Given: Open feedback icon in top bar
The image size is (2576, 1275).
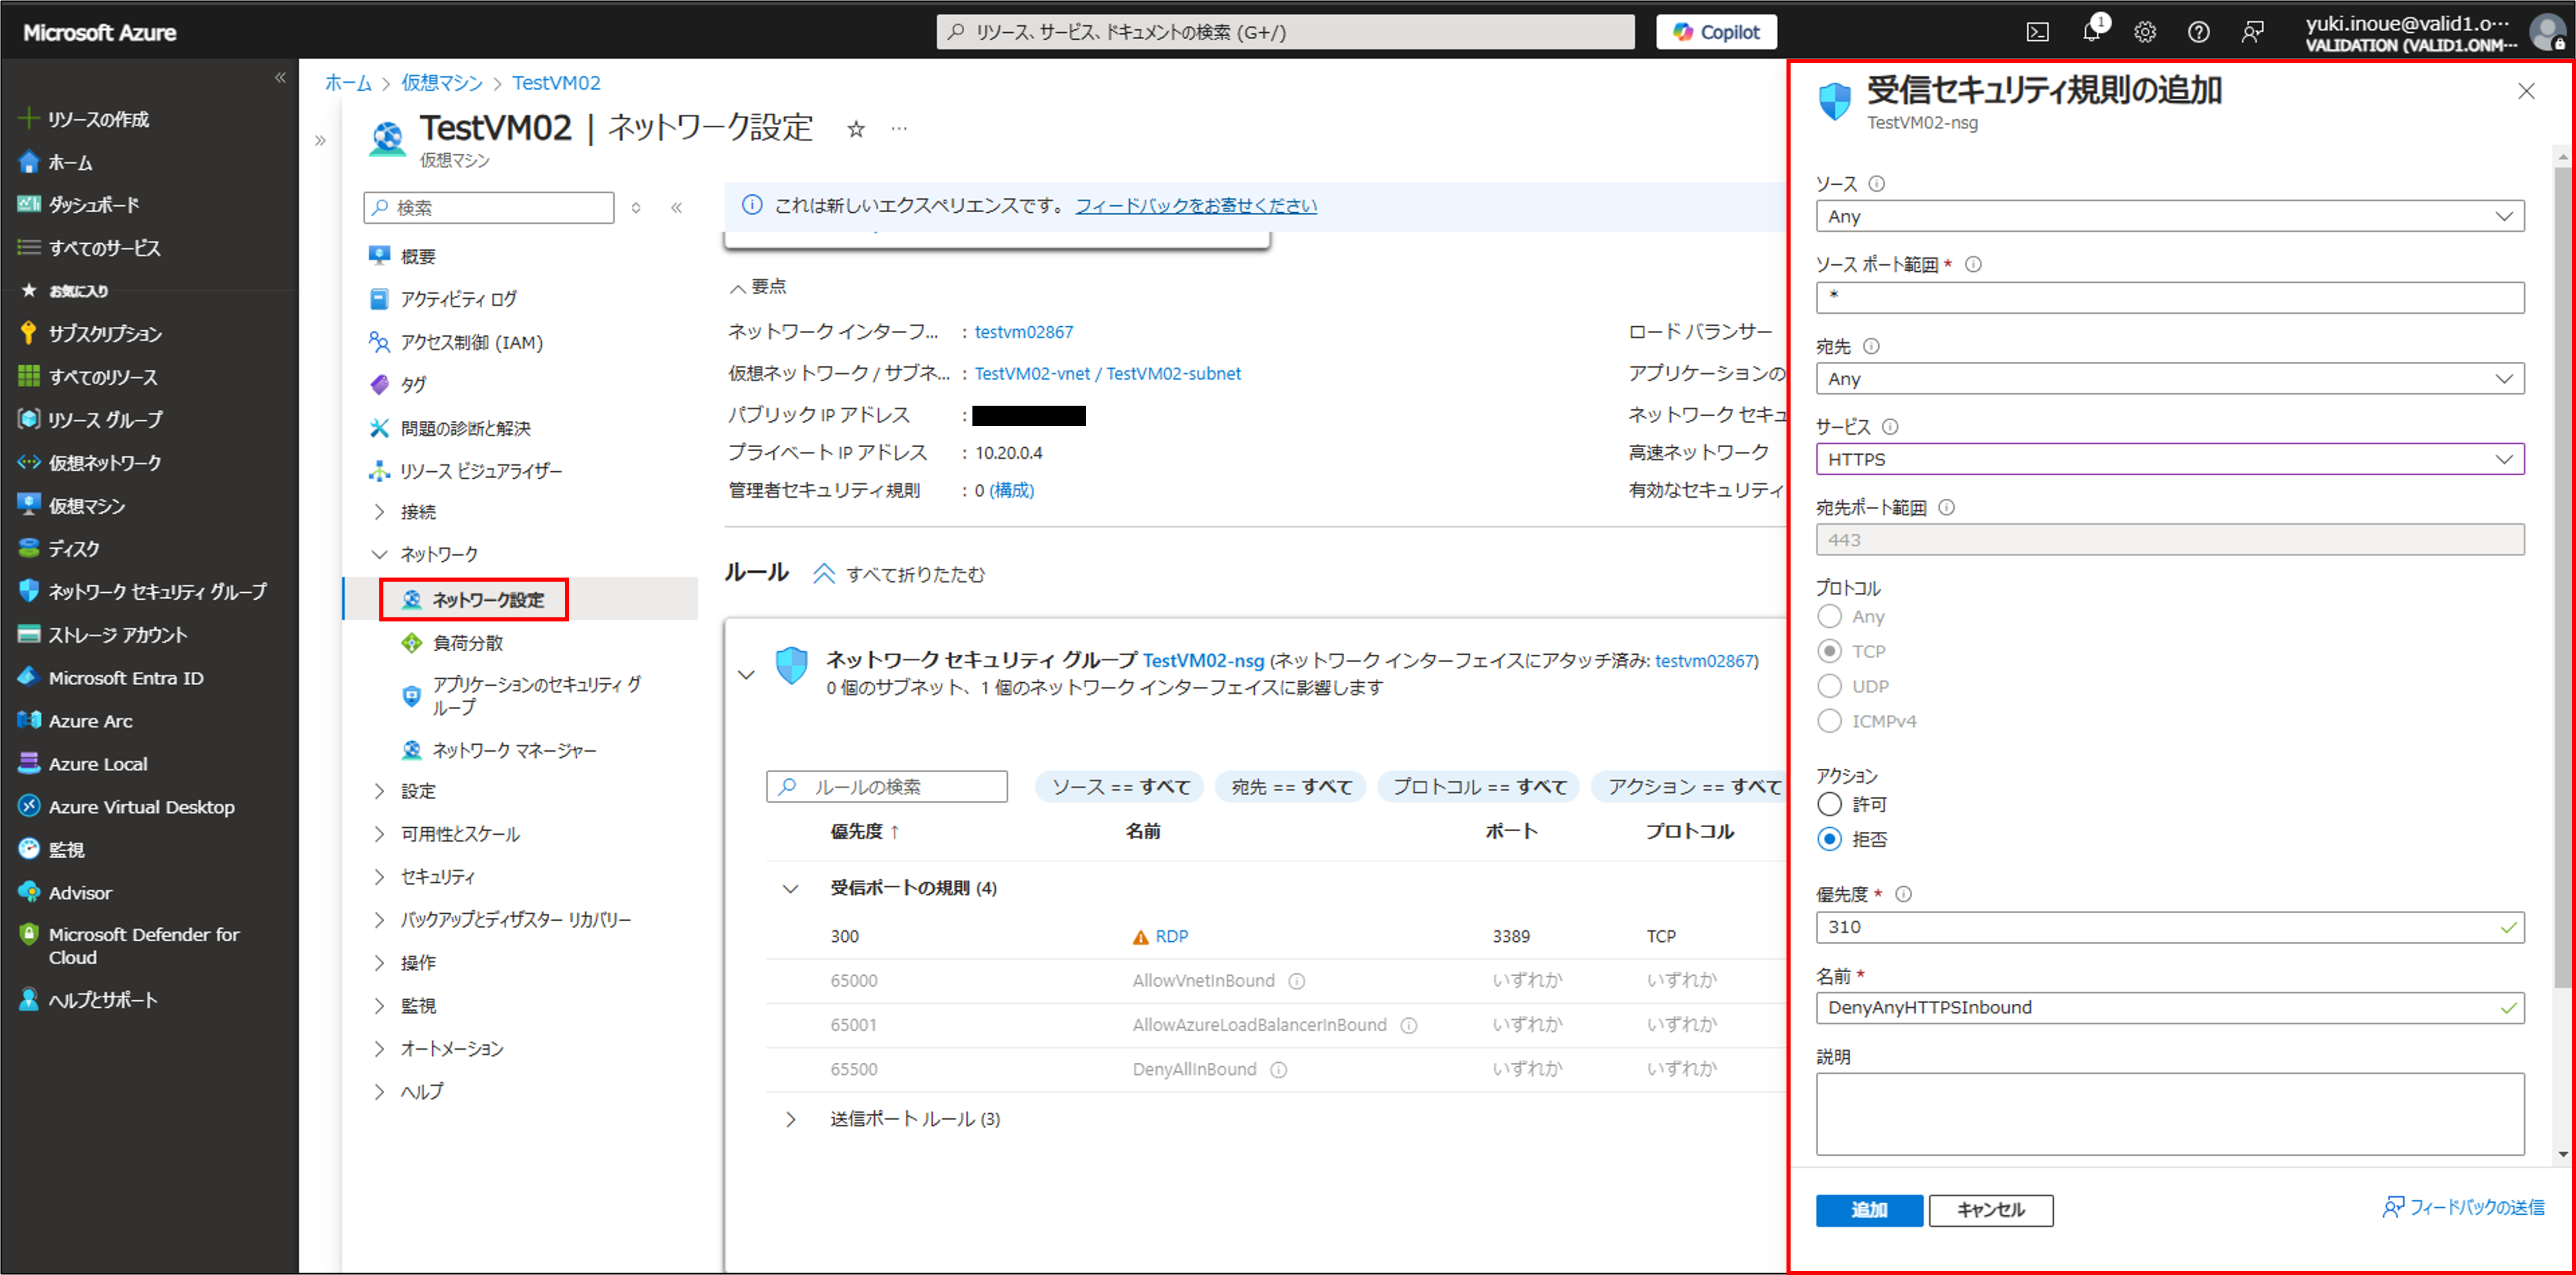Looking at the screenshot, I should (2252, 32).
